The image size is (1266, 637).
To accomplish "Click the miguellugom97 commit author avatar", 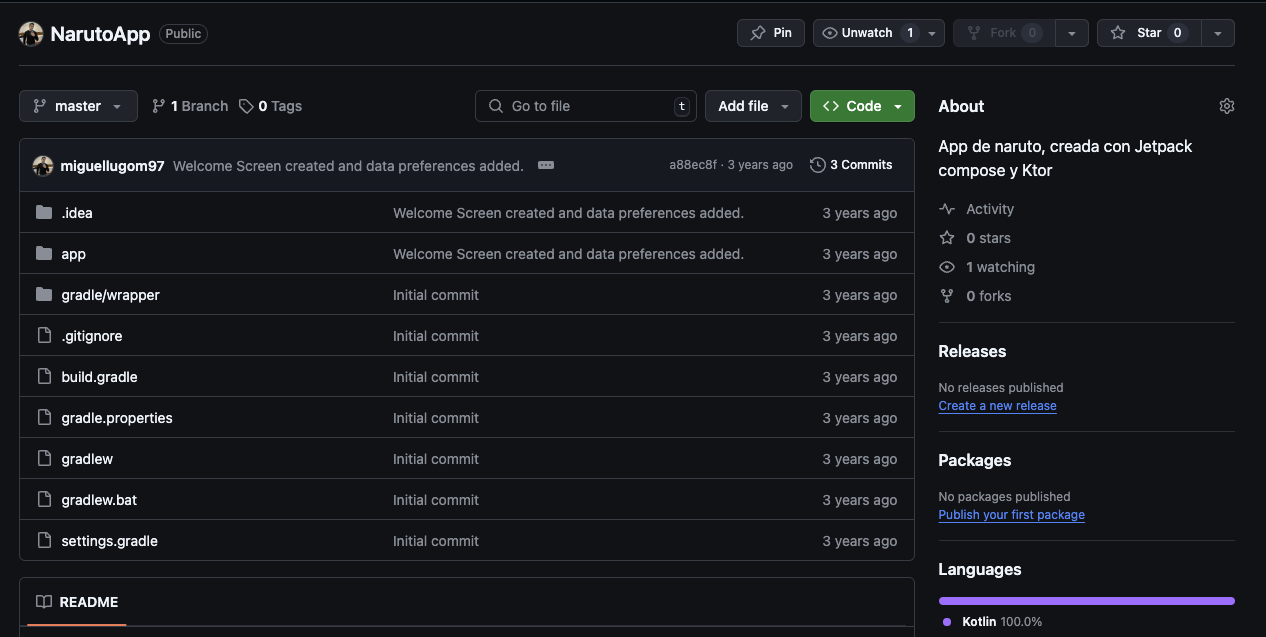I will tap(43, 166).
